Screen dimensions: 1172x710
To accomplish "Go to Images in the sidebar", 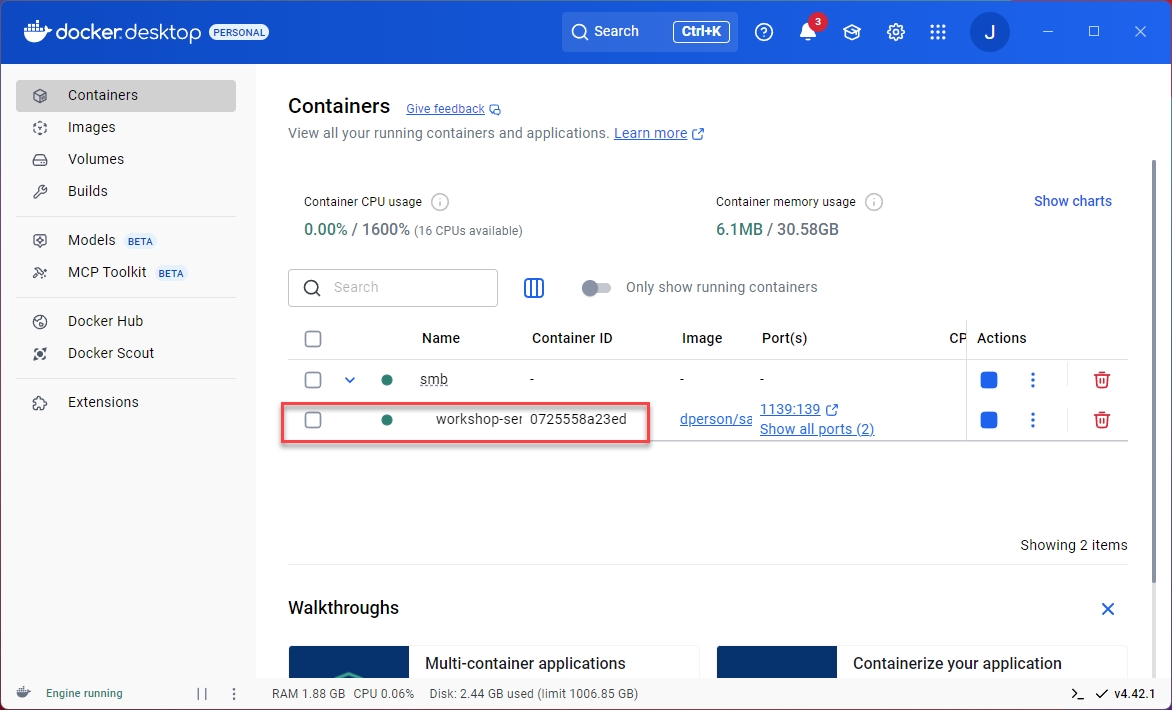I will pyautogui.click(x=91, y=127).
